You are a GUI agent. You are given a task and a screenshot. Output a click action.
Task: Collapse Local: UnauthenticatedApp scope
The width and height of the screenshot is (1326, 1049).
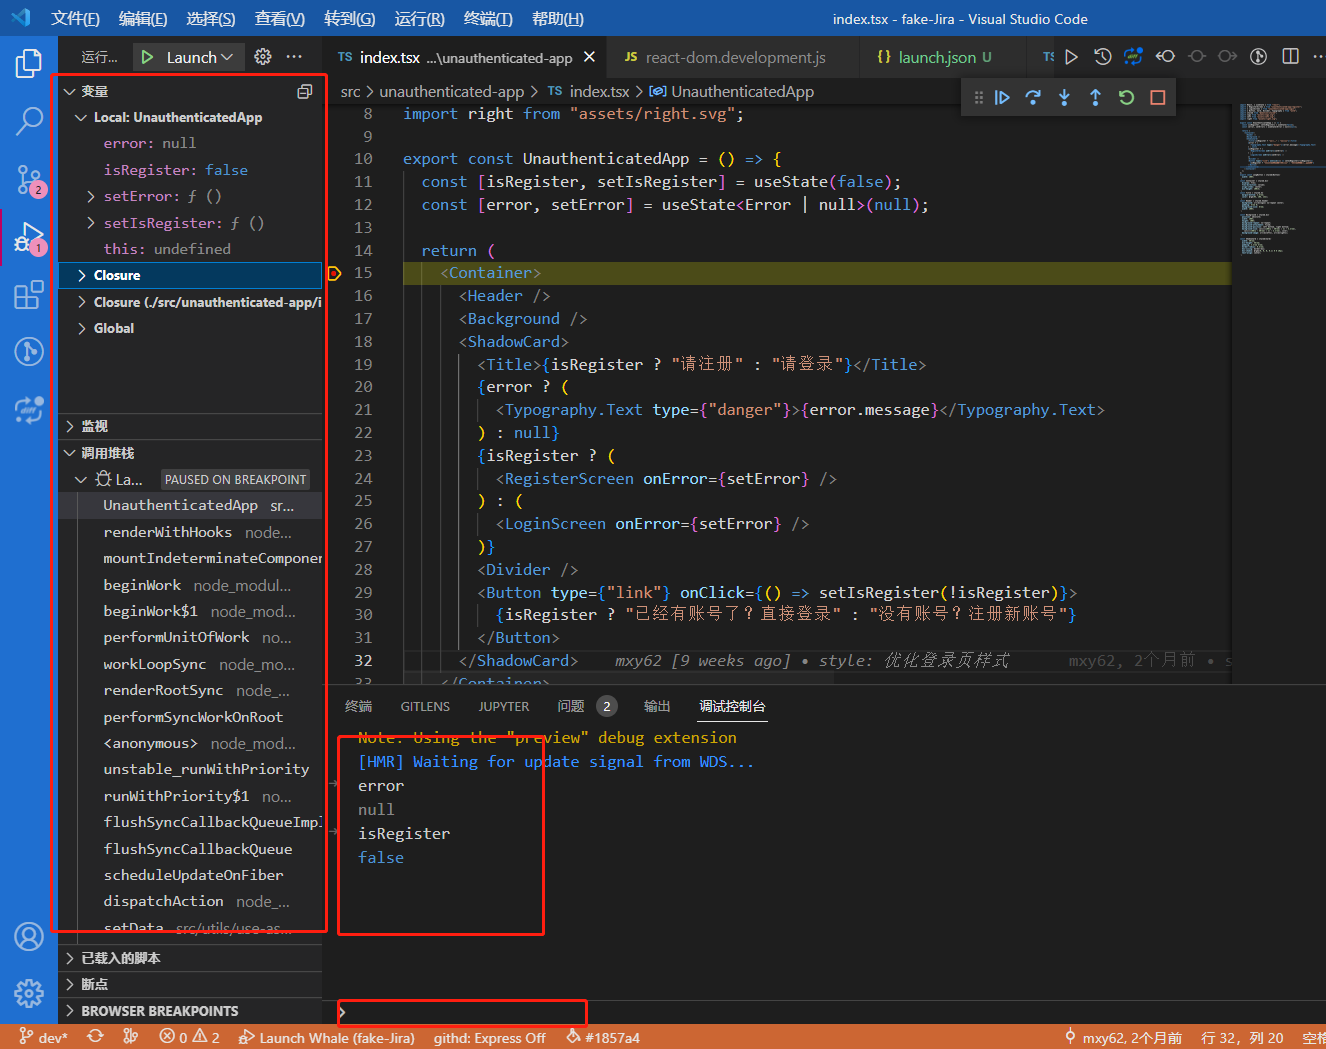[190, 117]
